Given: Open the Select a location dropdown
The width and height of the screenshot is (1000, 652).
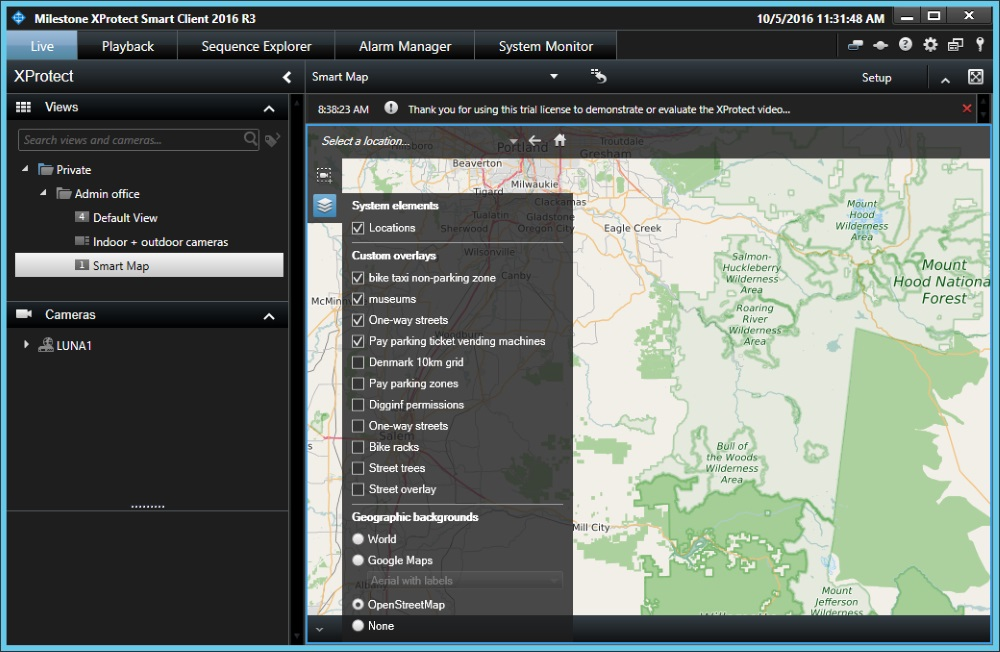Looking at the screenshot, I should point(513,141).
